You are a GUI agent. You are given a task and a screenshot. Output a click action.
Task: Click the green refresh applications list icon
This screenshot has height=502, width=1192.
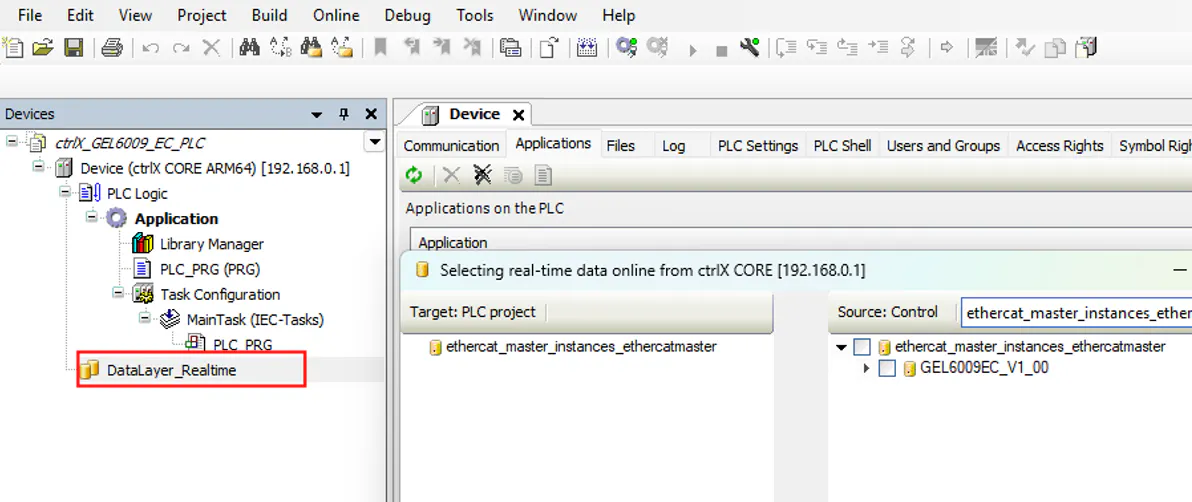click(x=413, y=176)
